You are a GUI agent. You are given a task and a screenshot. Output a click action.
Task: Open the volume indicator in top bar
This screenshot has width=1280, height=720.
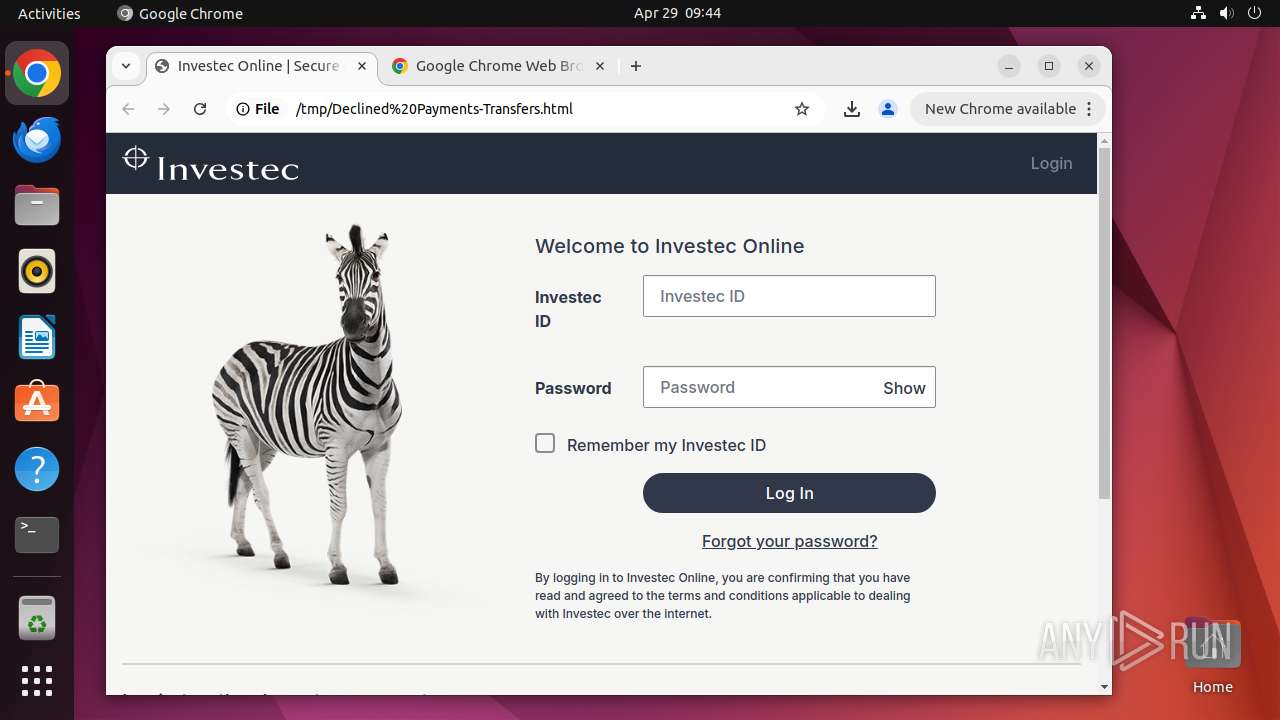click(x=1226, y=13)
